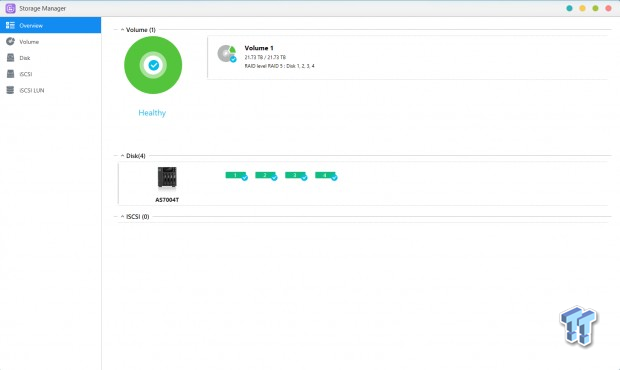620x370 pixels.
Task: Click the yellow minimize window button
Action: pos(582,8)
